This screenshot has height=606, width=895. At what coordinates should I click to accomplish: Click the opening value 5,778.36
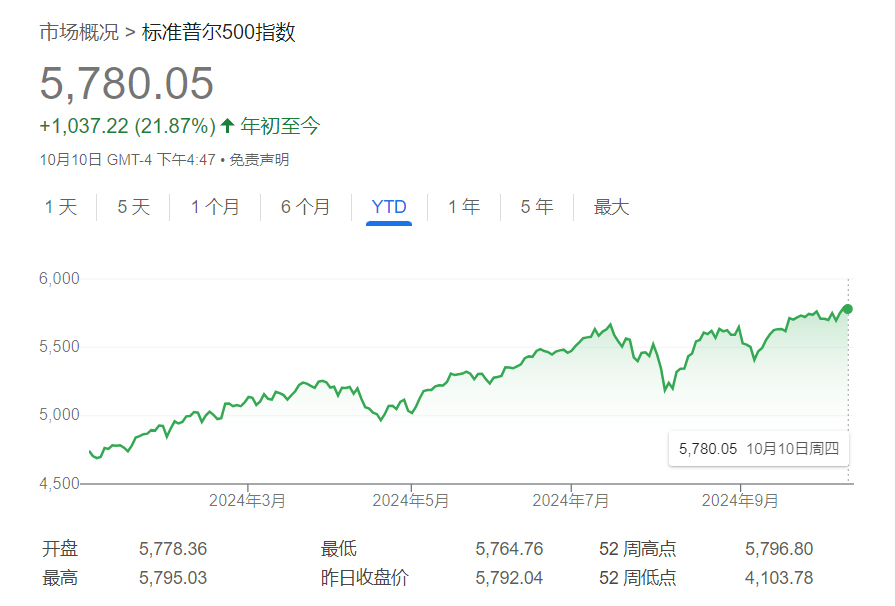173,549
